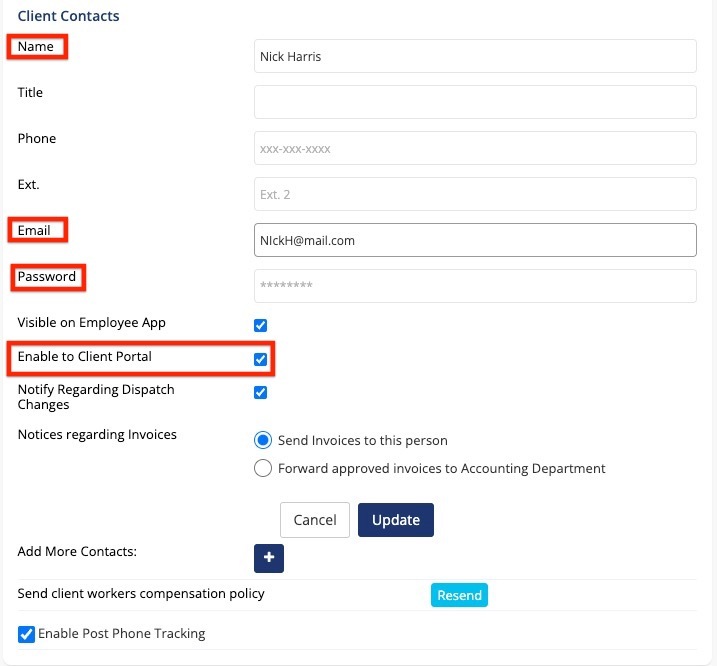Screen dimensions: 717x666
Task: Resend the client workers compensation policy
Action: pyautogui.click(x=459, y=595)
